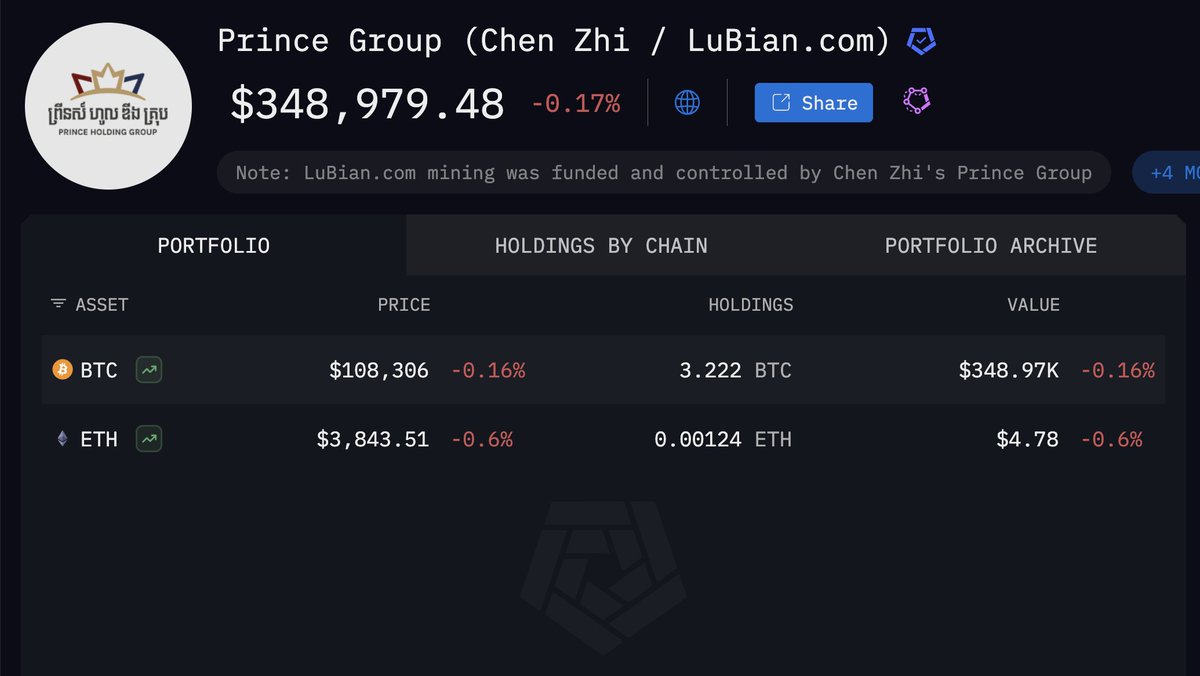Click the blue Share button
The width and height of the screenshot is (1200, 676).
[x=813, y=103]
